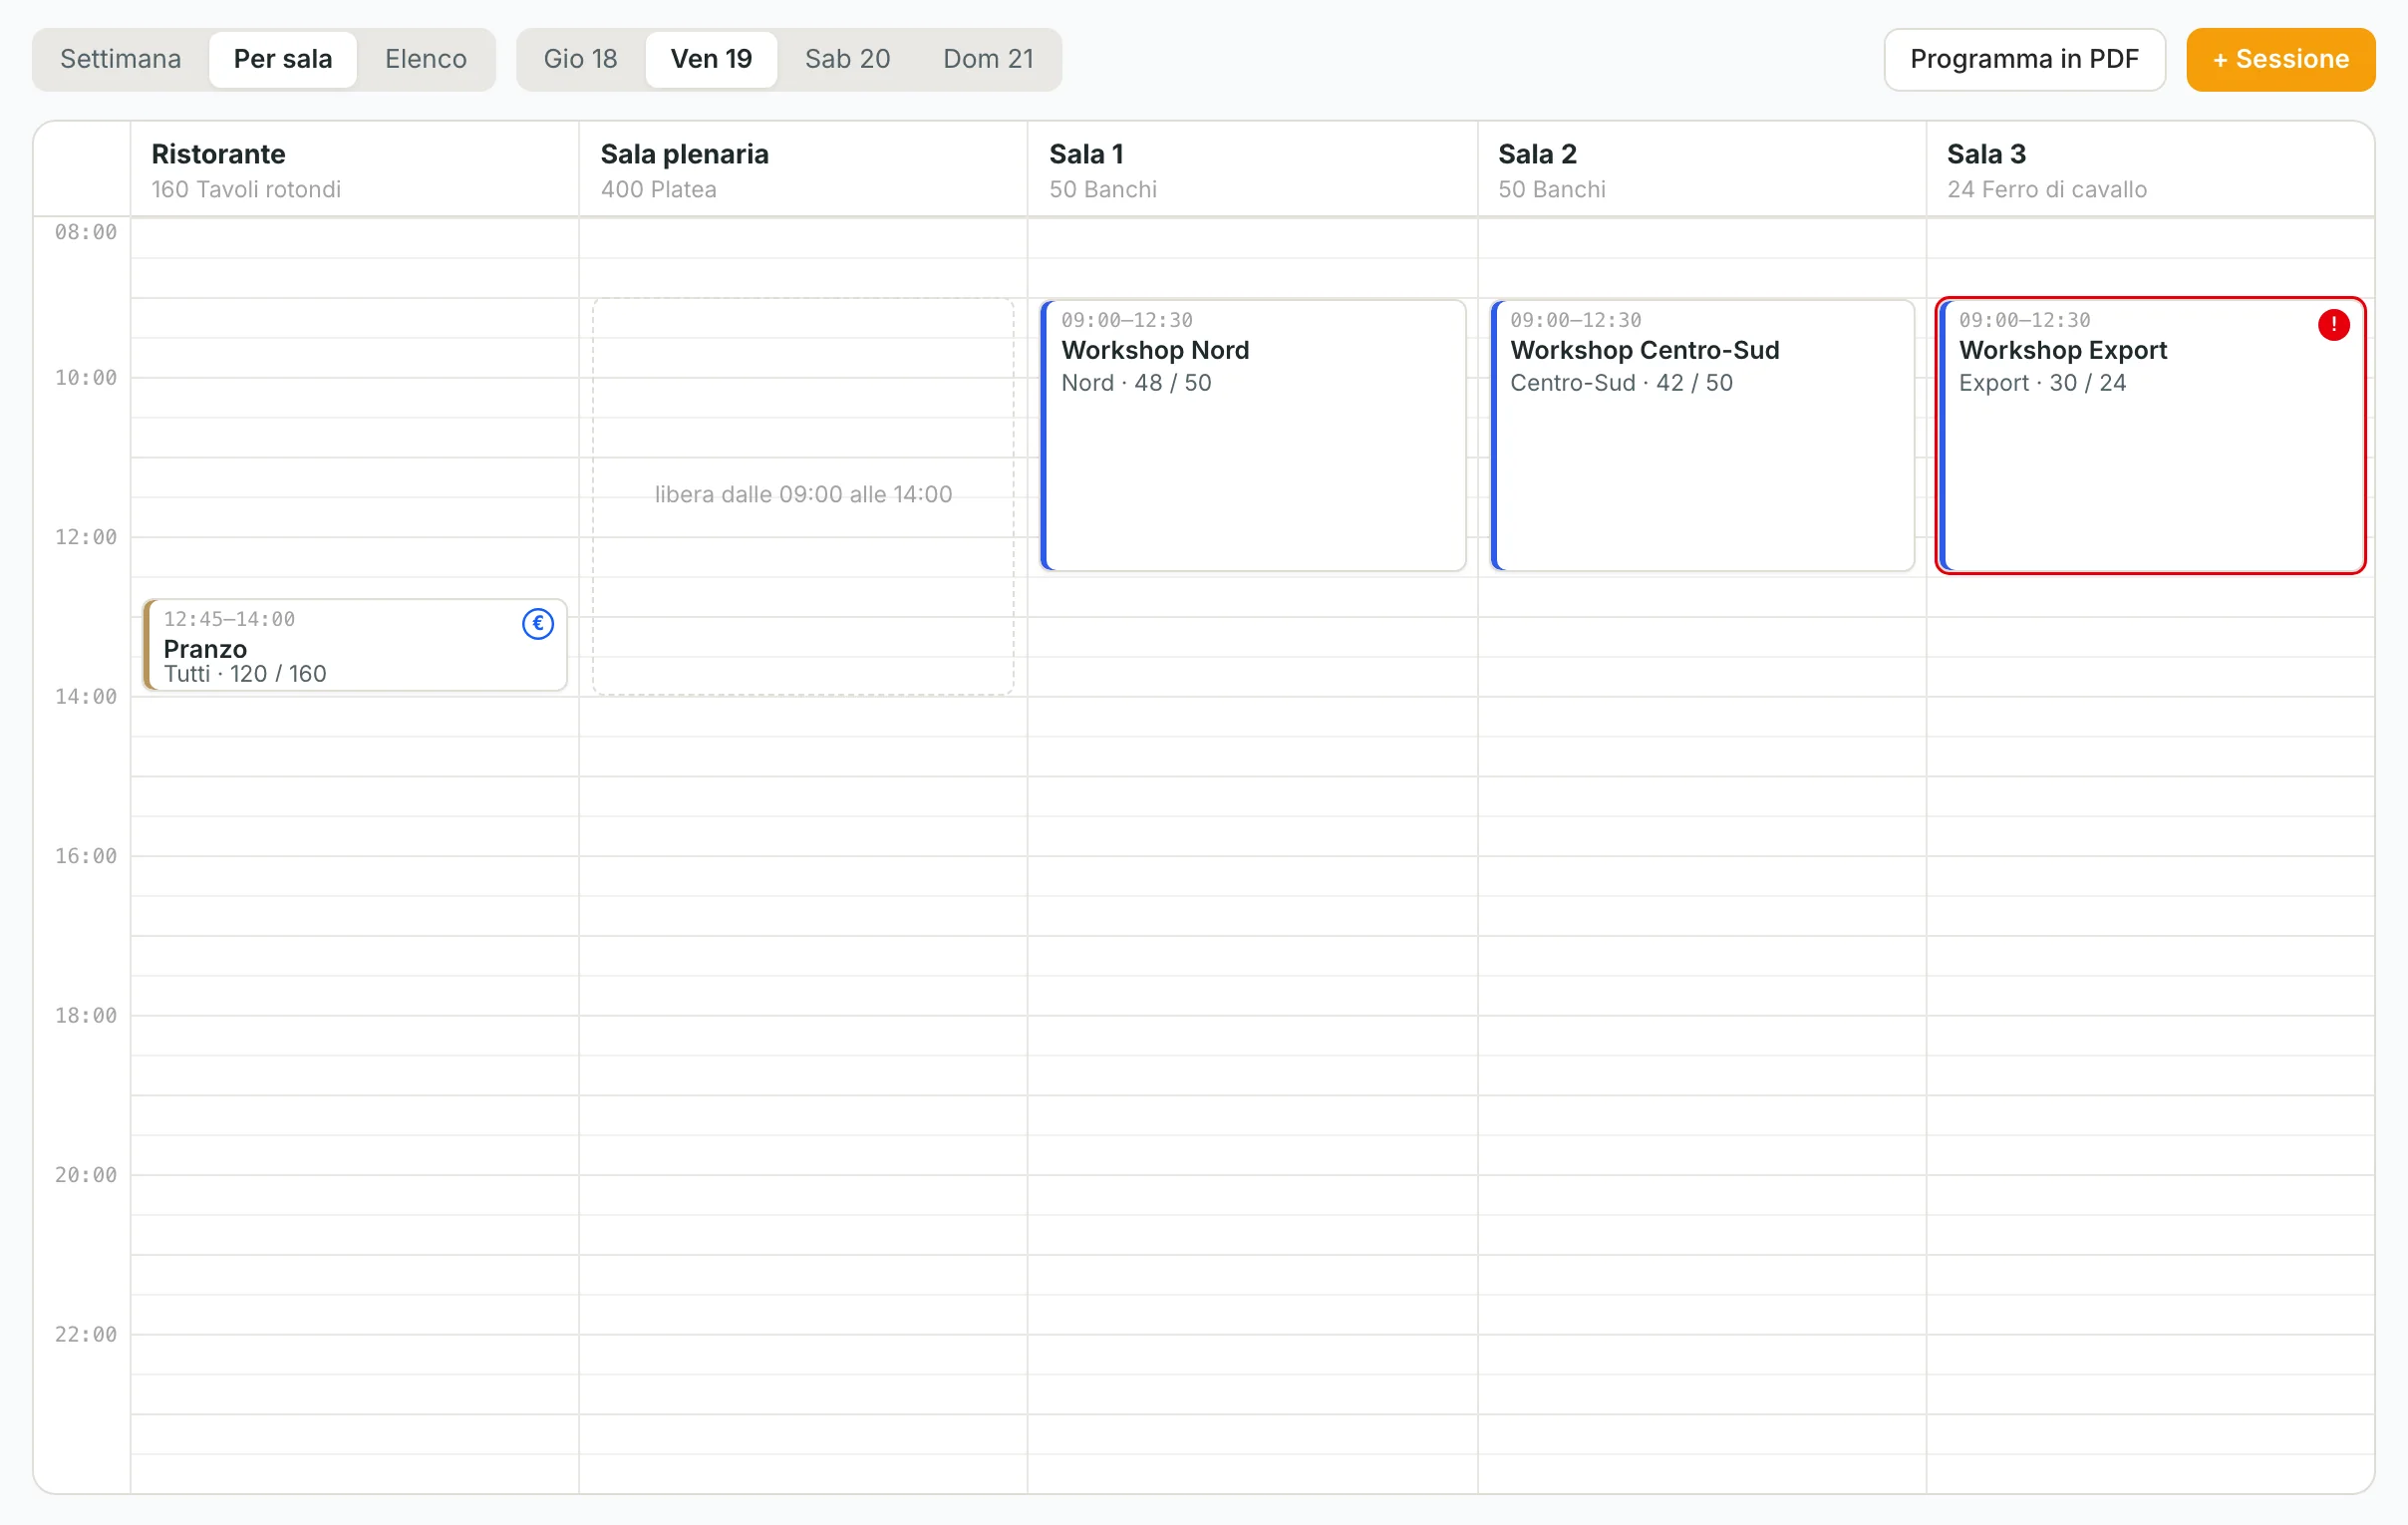The width and height of the screenshot is (2408, 1525).
Task: Switch to Settimana view
Action: pos(121,59)
